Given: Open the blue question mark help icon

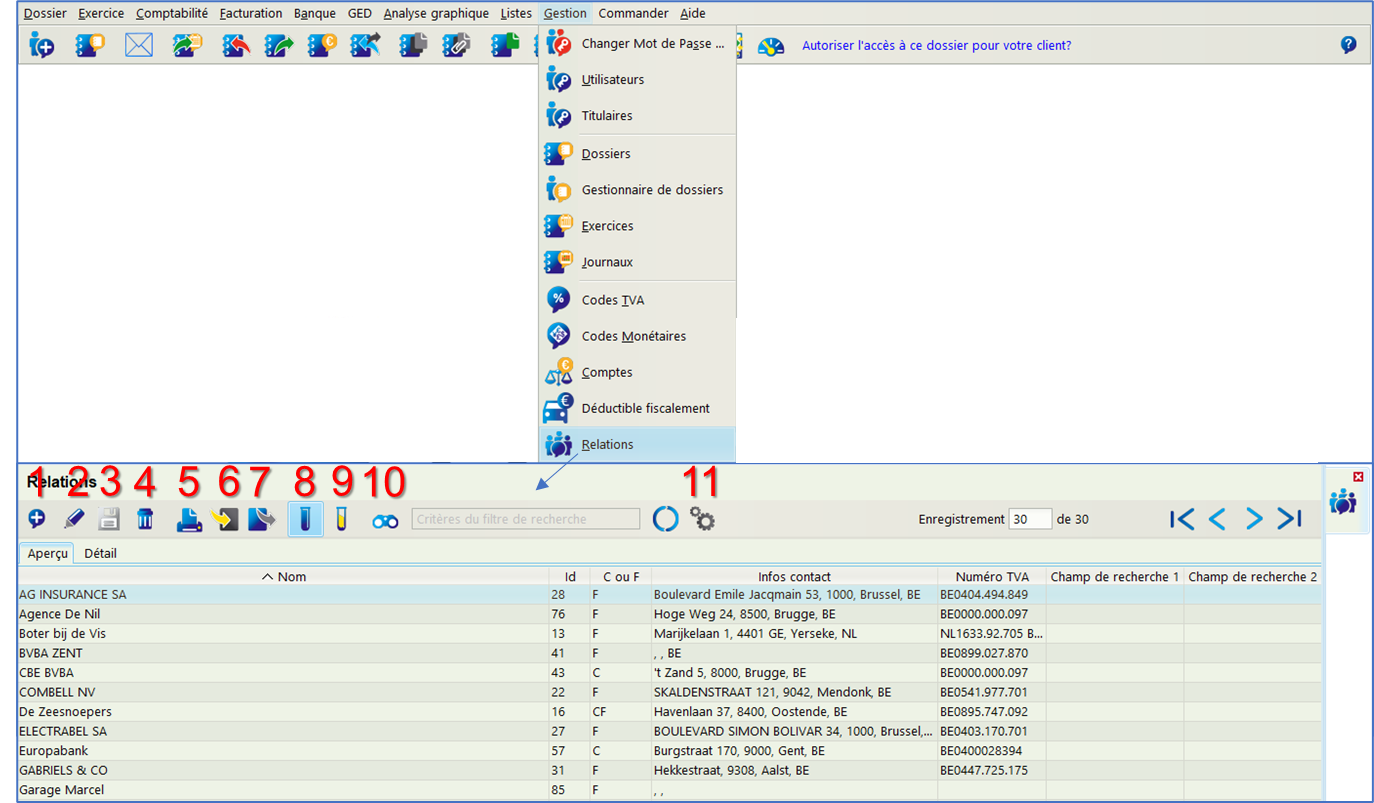Looking at the screenshot, I should [1348, 45].
